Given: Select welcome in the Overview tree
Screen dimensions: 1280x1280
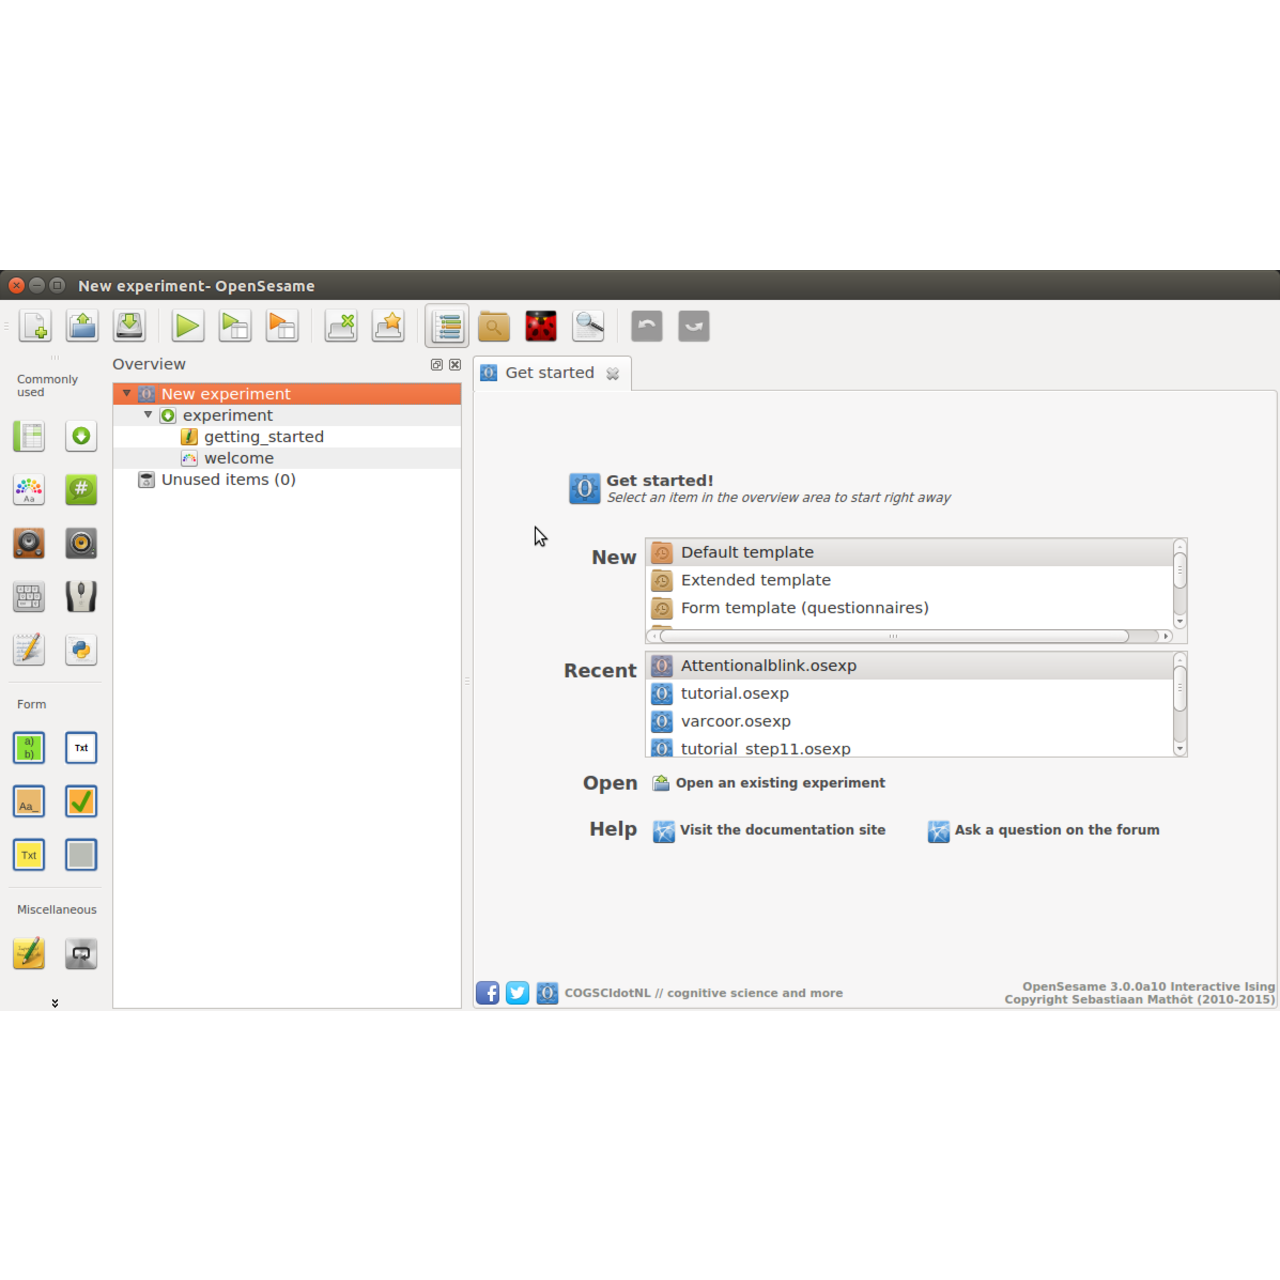Looking at the screenshot, I should tap(239, 458).
